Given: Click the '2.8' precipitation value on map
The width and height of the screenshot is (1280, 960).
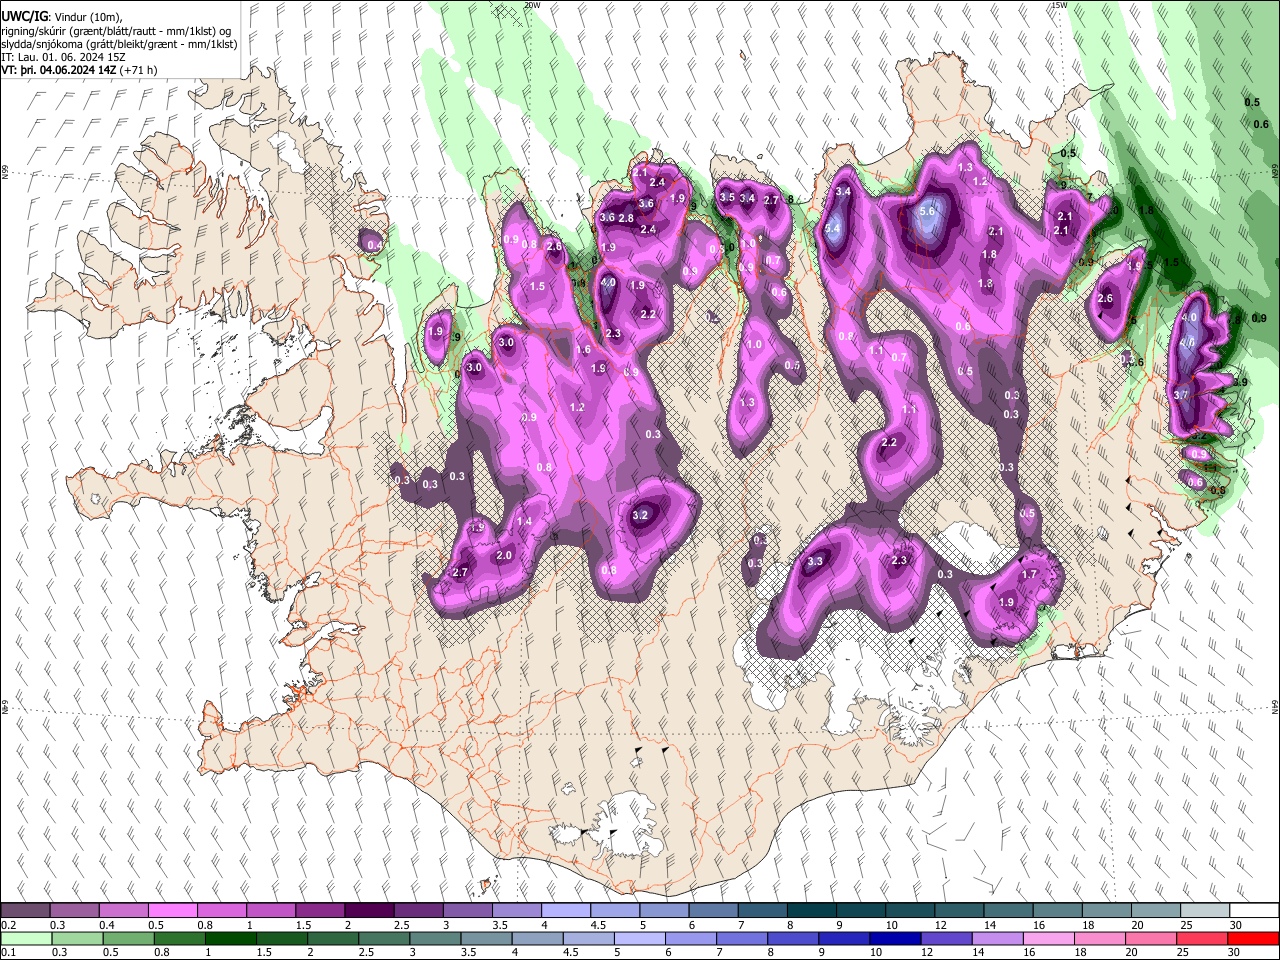Looking at the screenshot, I should [x=626, y=218].
